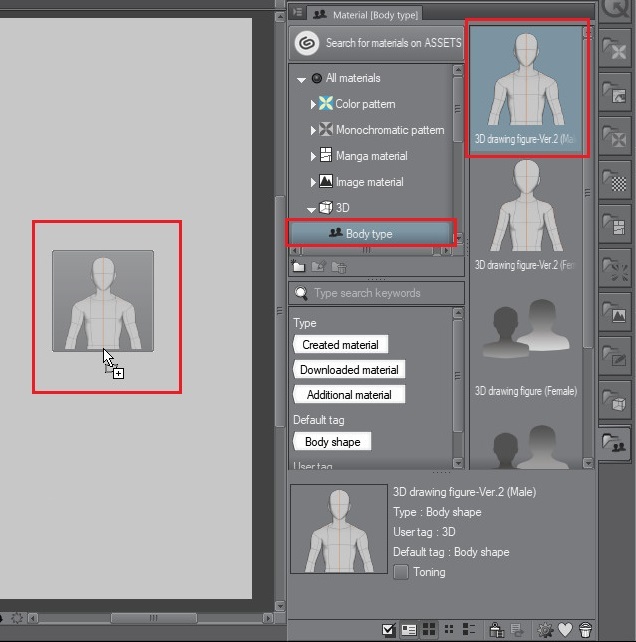Image resolution: width=636 pixels, height=642 pixels.
Task: Toggle the Downloaded material filter
Action: [349, 370]
